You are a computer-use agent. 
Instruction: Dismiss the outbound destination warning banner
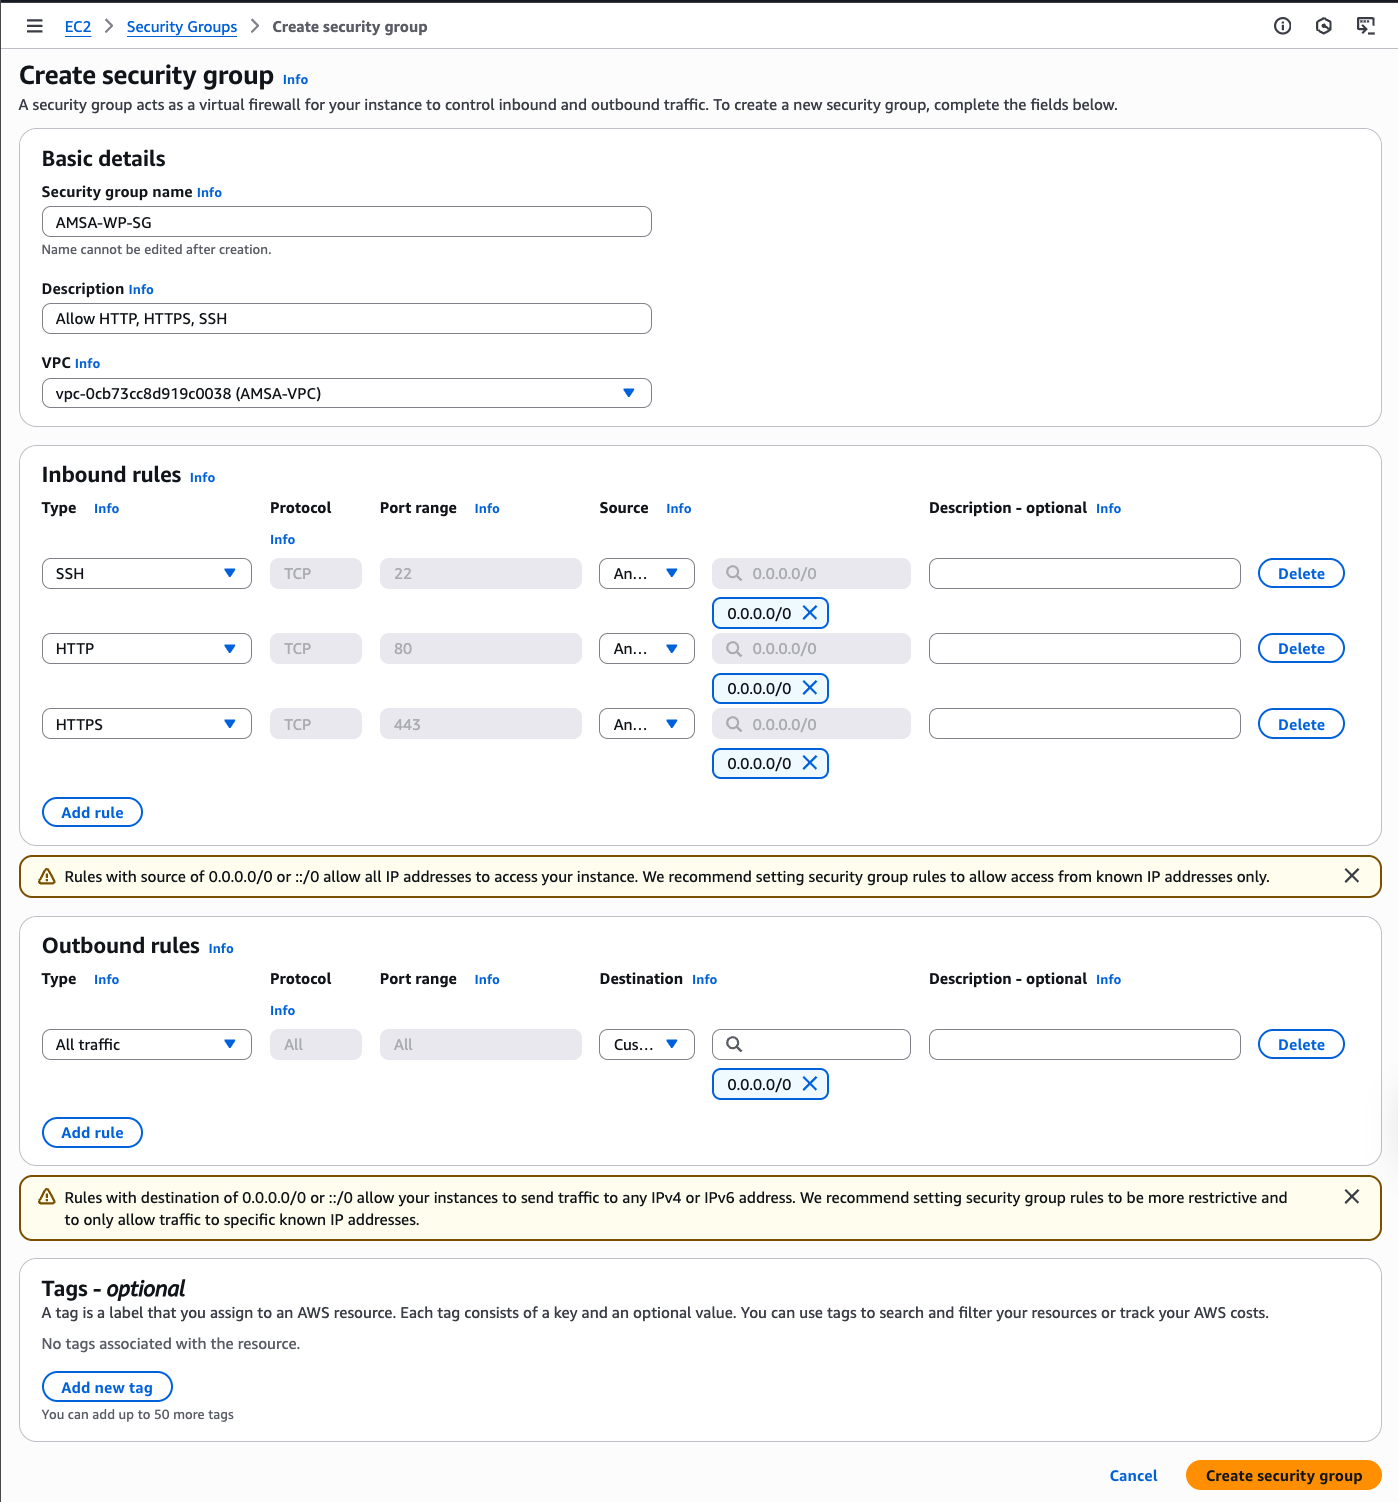[1351, 1197]
